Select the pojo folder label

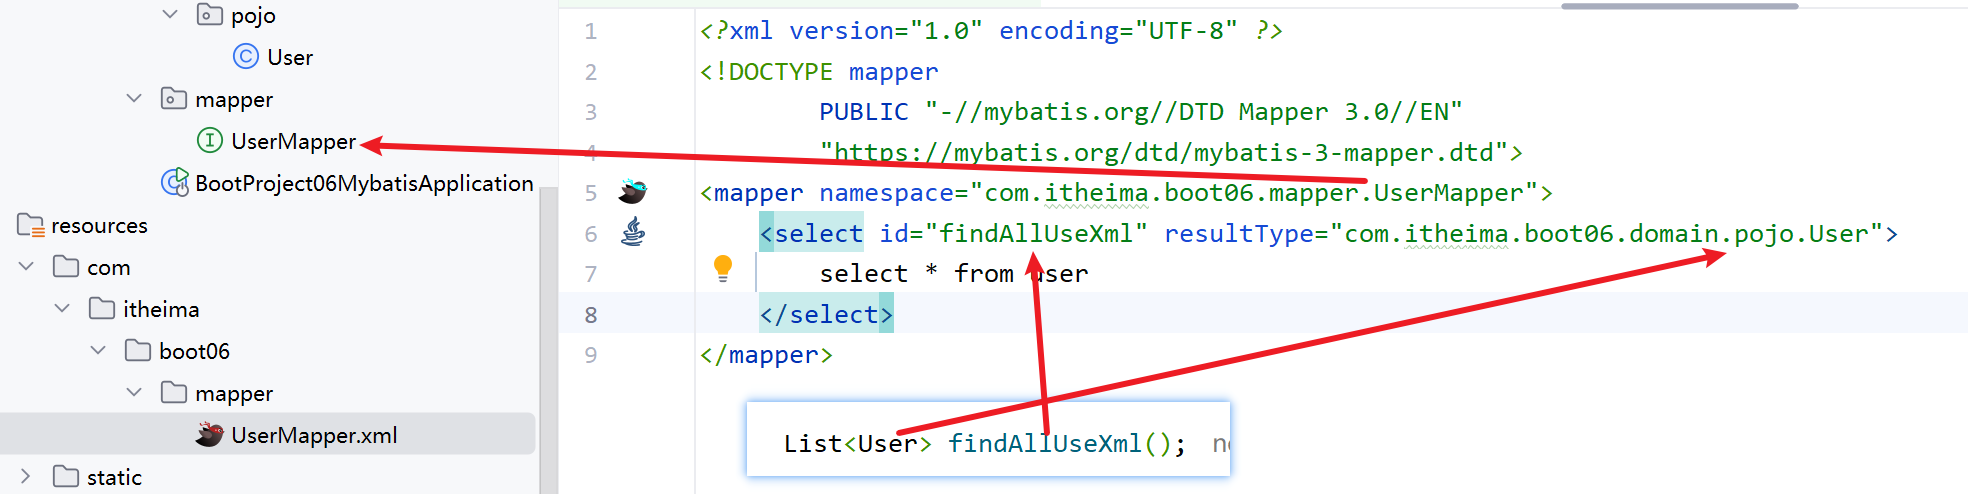[x=253, y=15]
